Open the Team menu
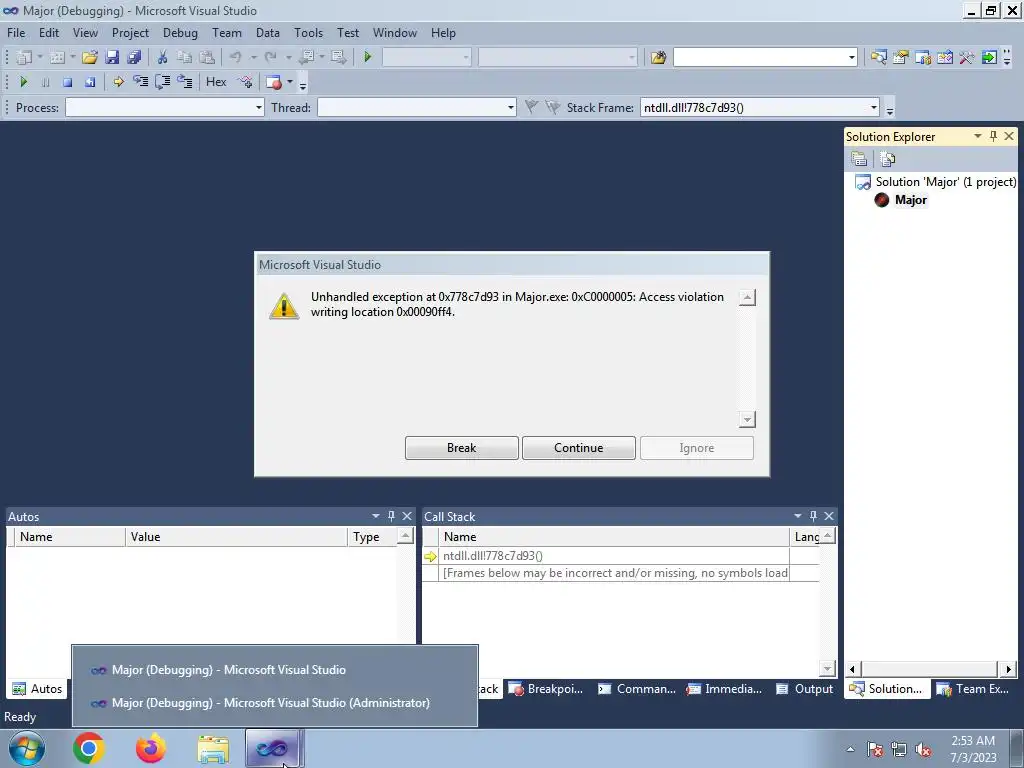 tap(227, 33)
